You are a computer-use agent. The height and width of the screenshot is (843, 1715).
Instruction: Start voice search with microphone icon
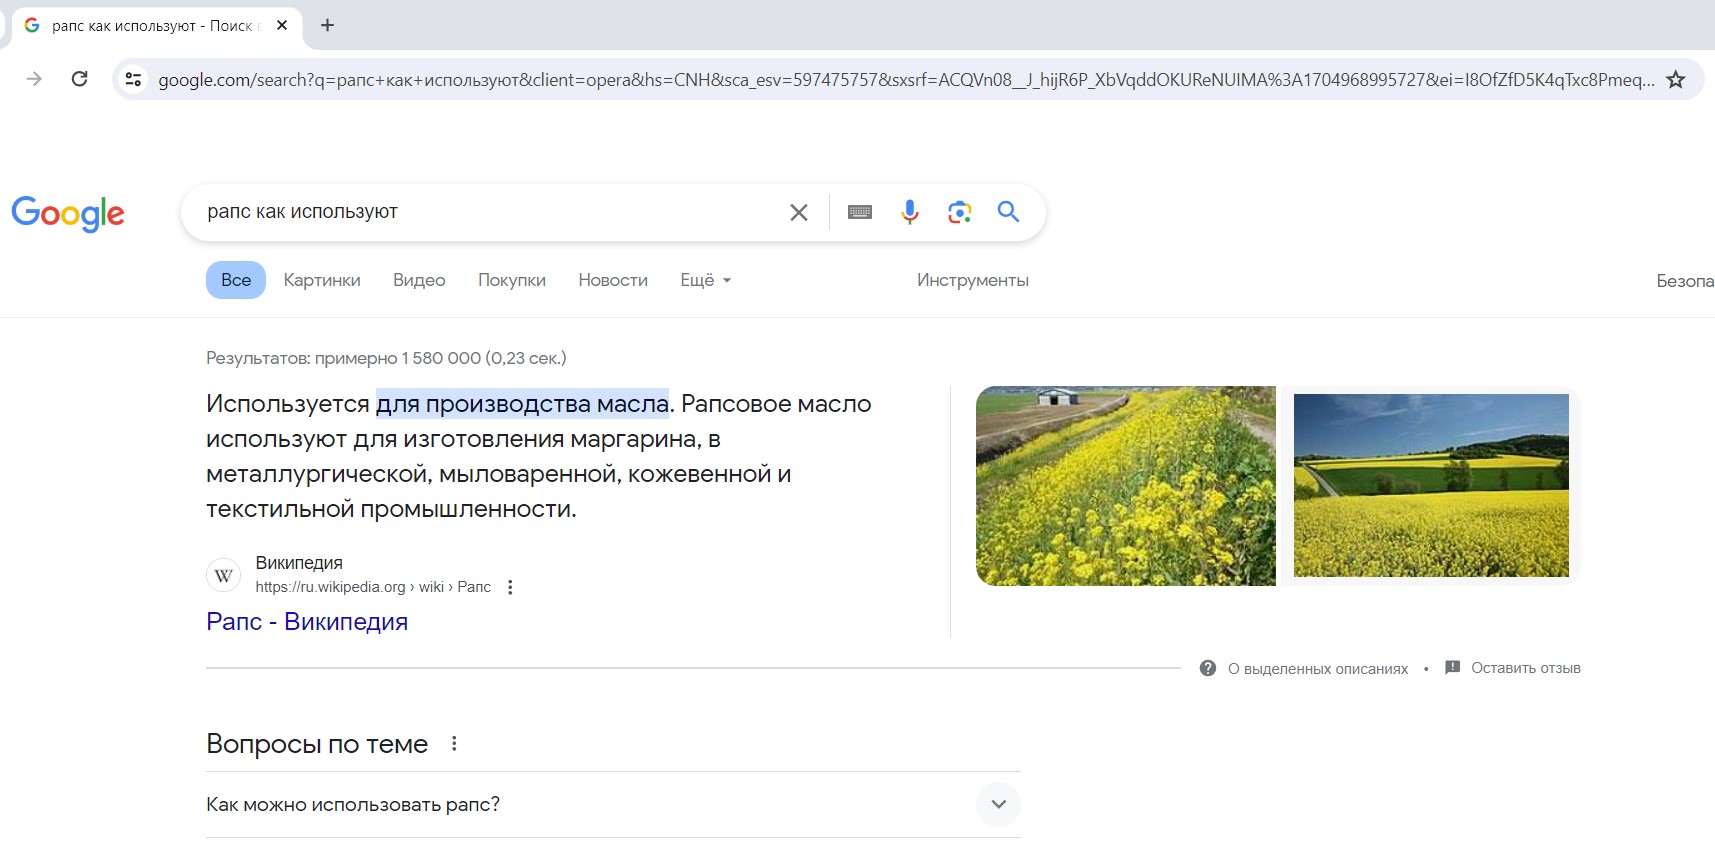(x=909, y=212)
